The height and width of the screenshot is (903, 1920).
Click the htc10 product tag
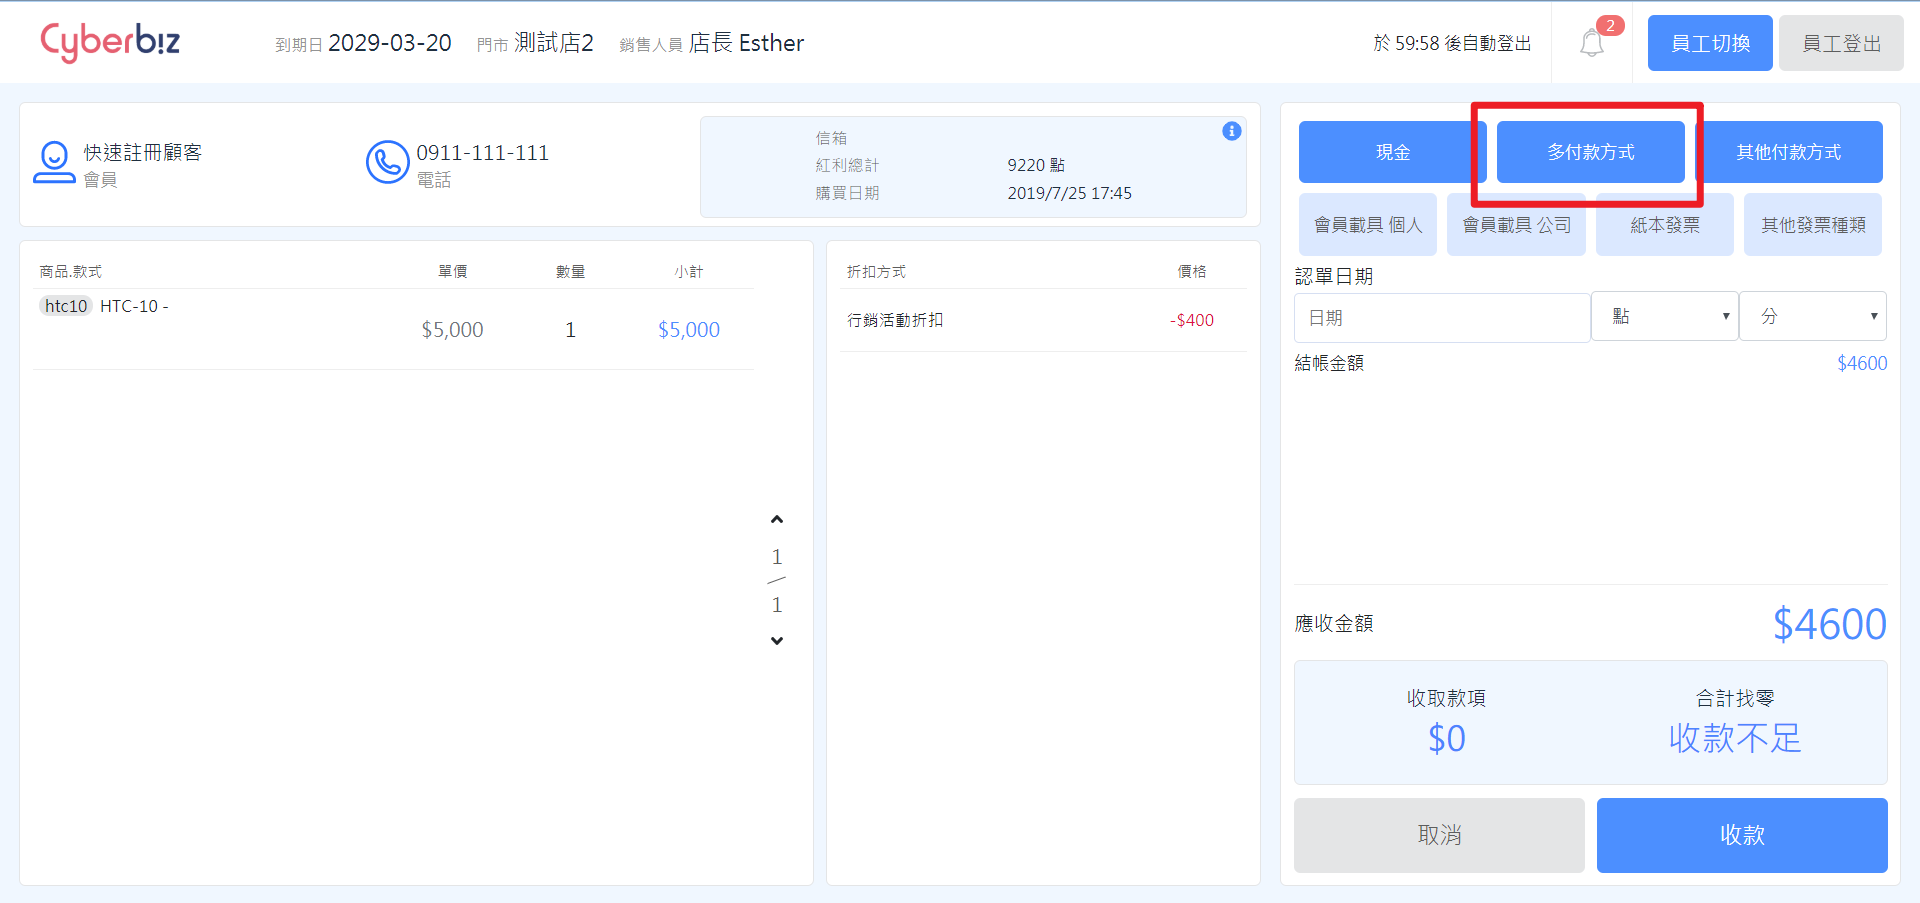point(66,306)
